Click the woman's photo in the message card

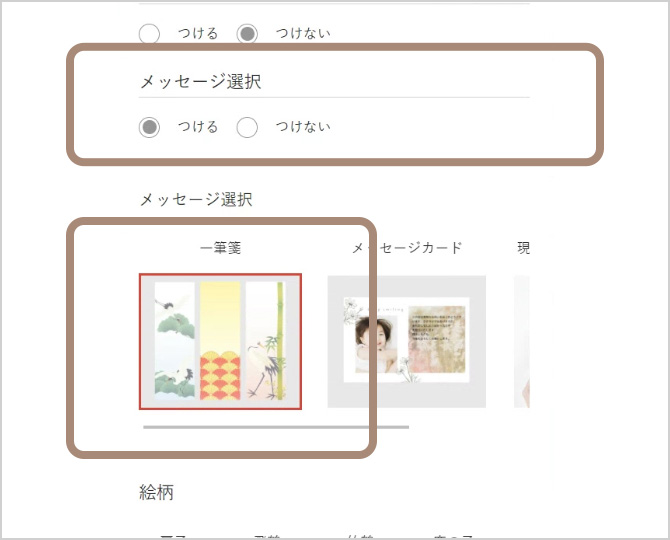(x=376, y=344)
